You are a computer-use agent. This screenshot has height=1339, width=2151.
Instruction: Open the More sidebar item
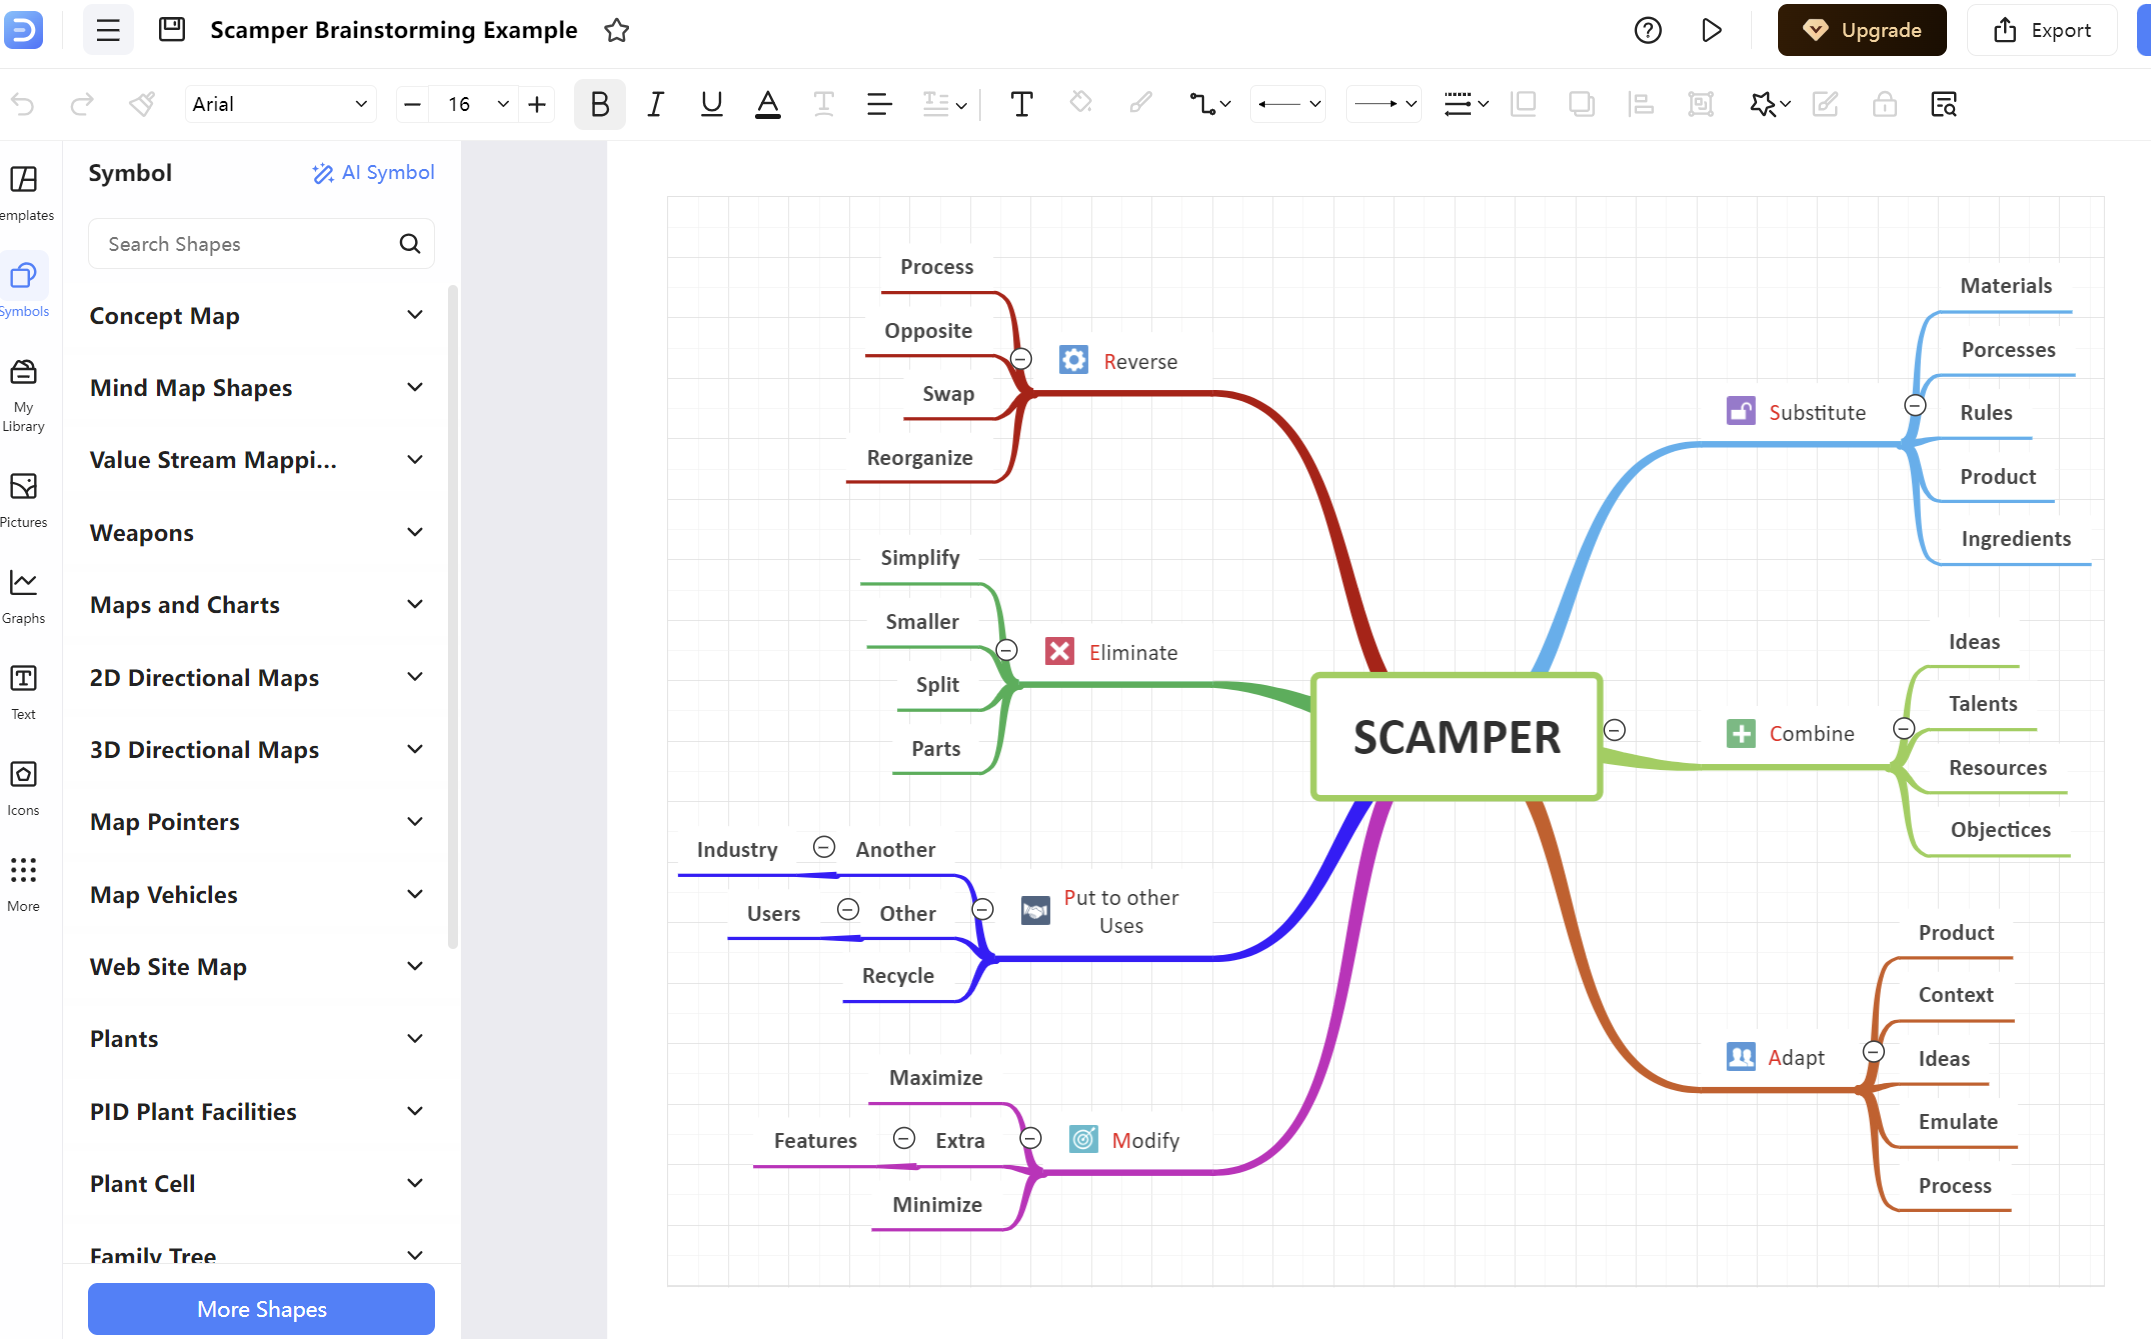pos(24,884)
